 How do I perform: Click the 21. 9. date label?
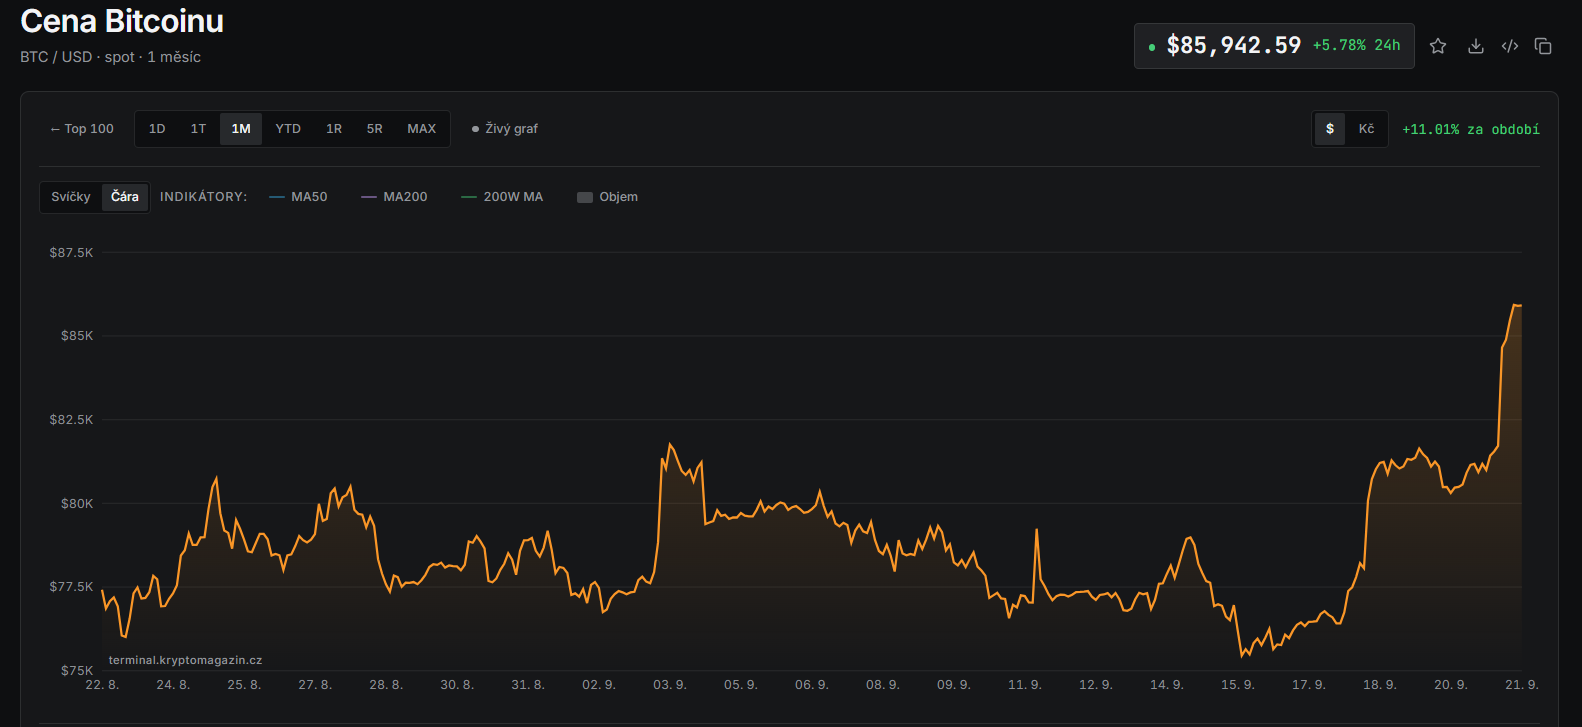click(x=1522, y=685)
